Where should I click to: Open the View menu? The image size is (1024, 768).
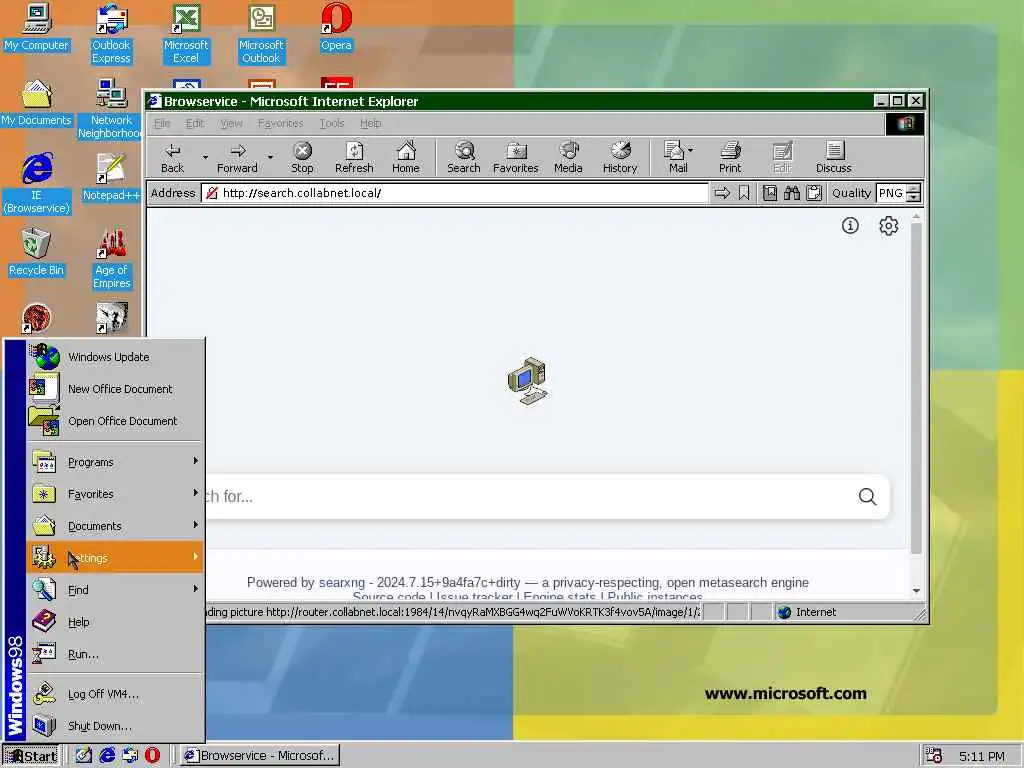pyautogui.click(x=231, y=123)
